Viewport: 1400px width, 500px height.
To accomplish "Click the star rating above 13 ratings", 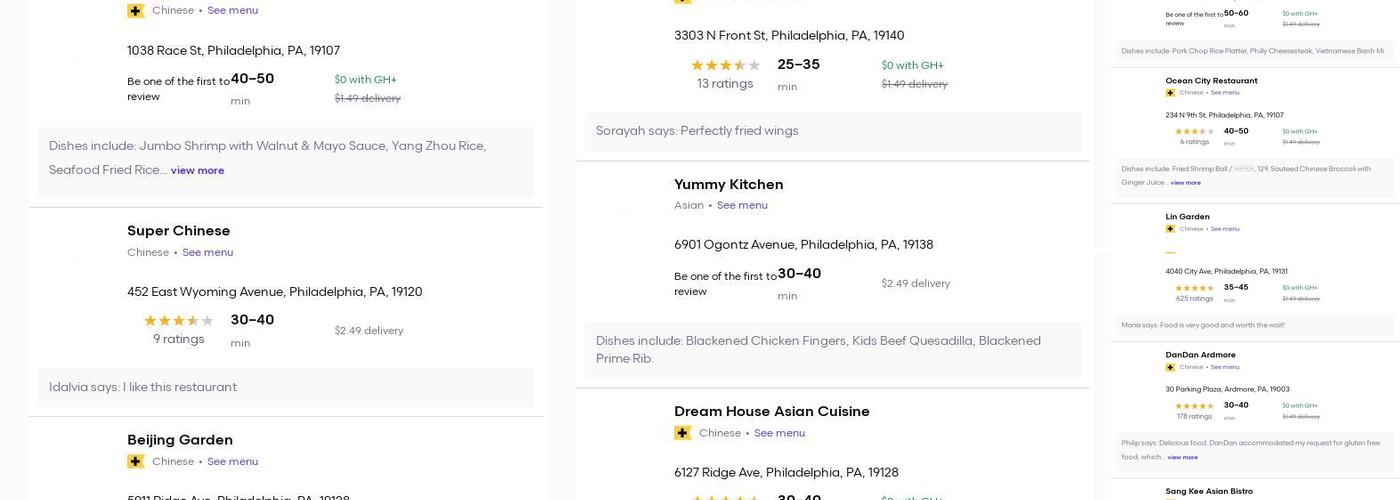I will [725, 65].
